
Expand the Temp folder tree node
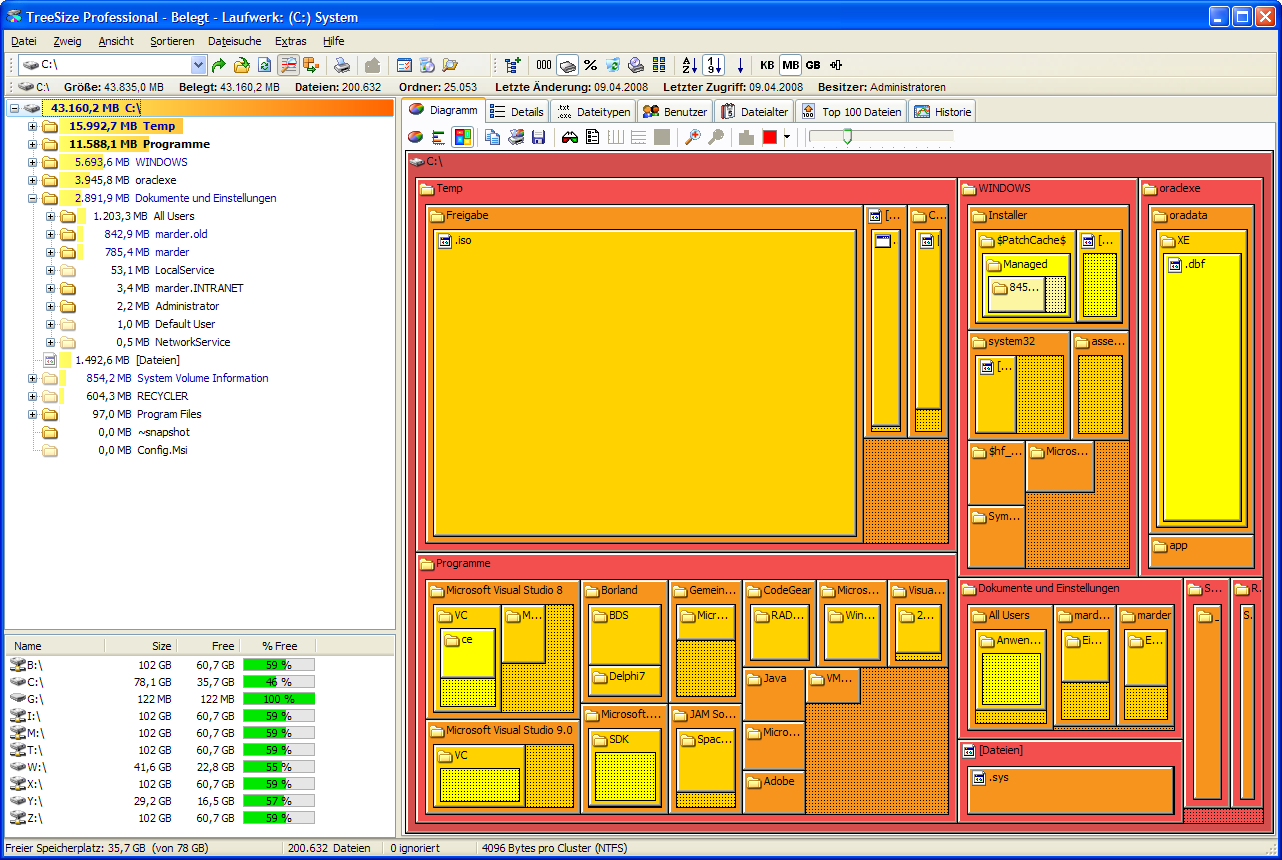coord(32,126)
